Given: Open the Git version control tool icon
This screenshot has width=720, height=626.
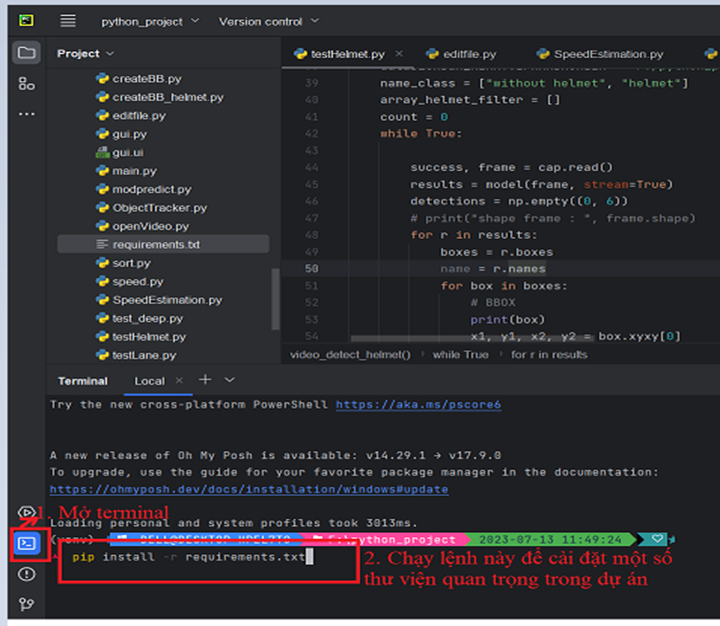Looking at the screenshot, I should point(26,604).
